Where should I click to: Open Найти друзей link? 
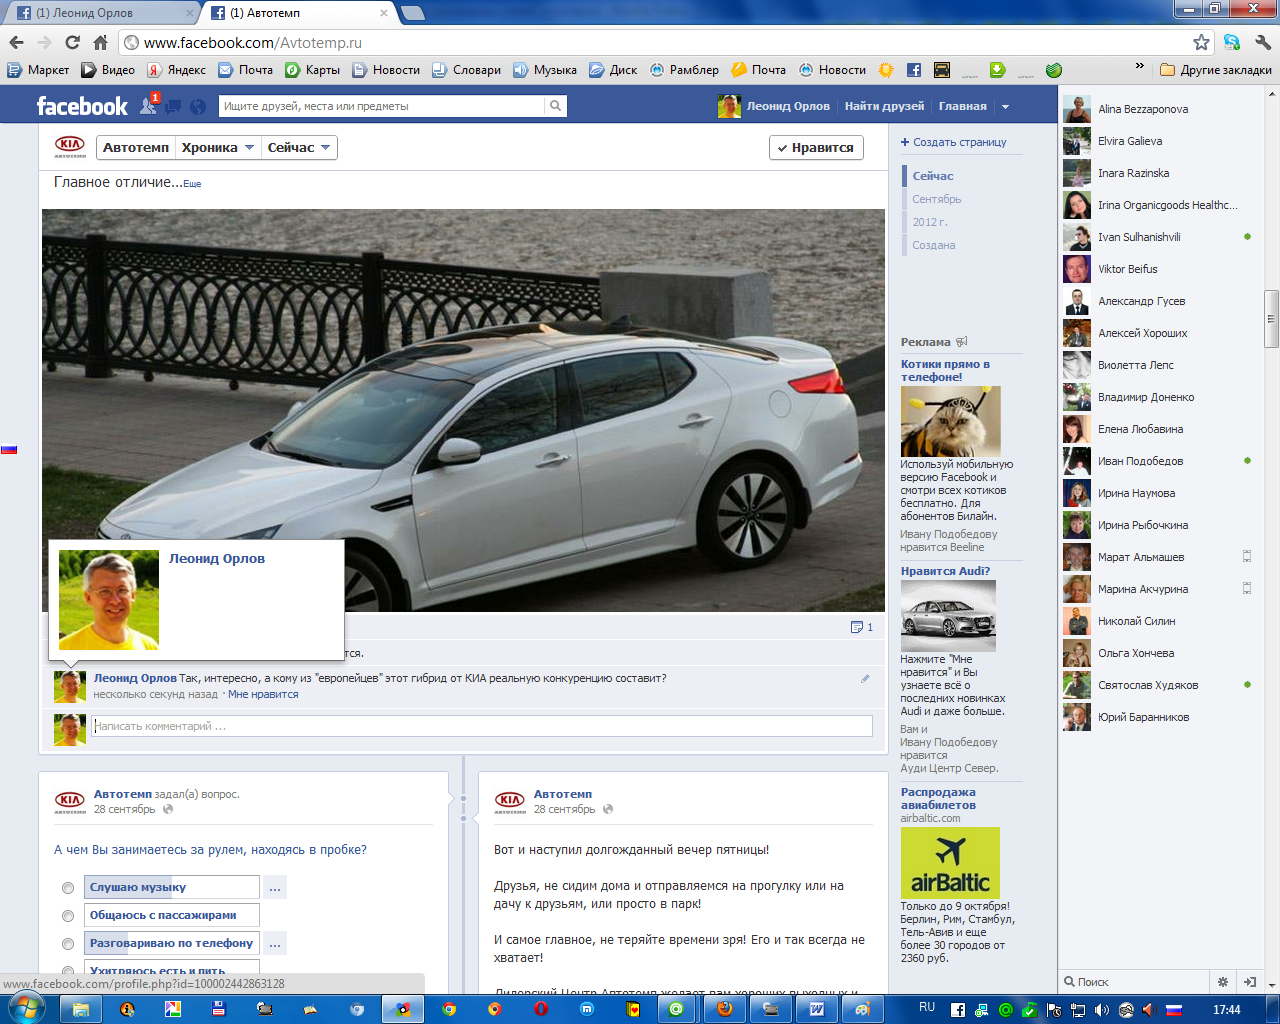coord(884,106)
